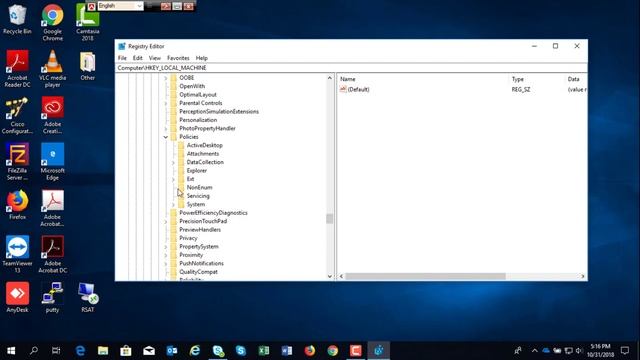This screenshot has height=360, width=640.
Task: Open the View menu
Action: pos(155,58)
